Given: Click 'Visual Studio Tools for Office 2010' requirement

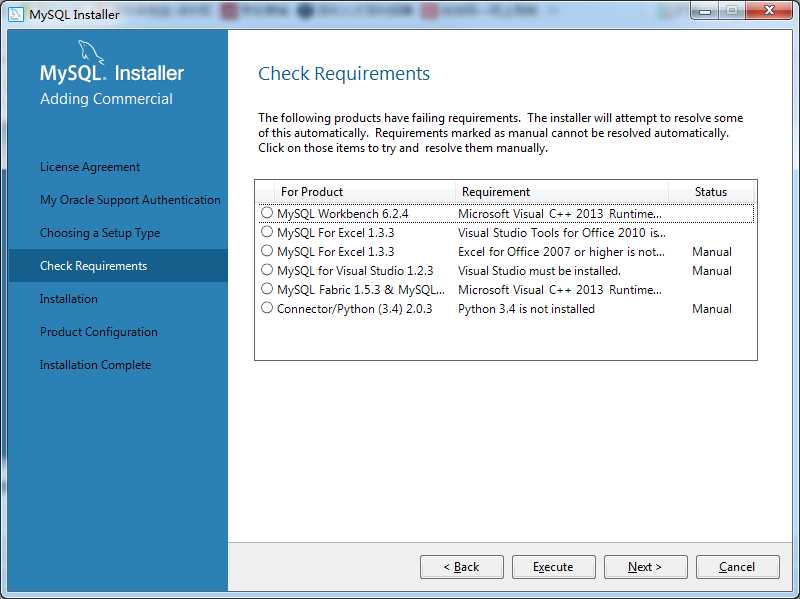Looking at the screenshot, I should (562, 233).
